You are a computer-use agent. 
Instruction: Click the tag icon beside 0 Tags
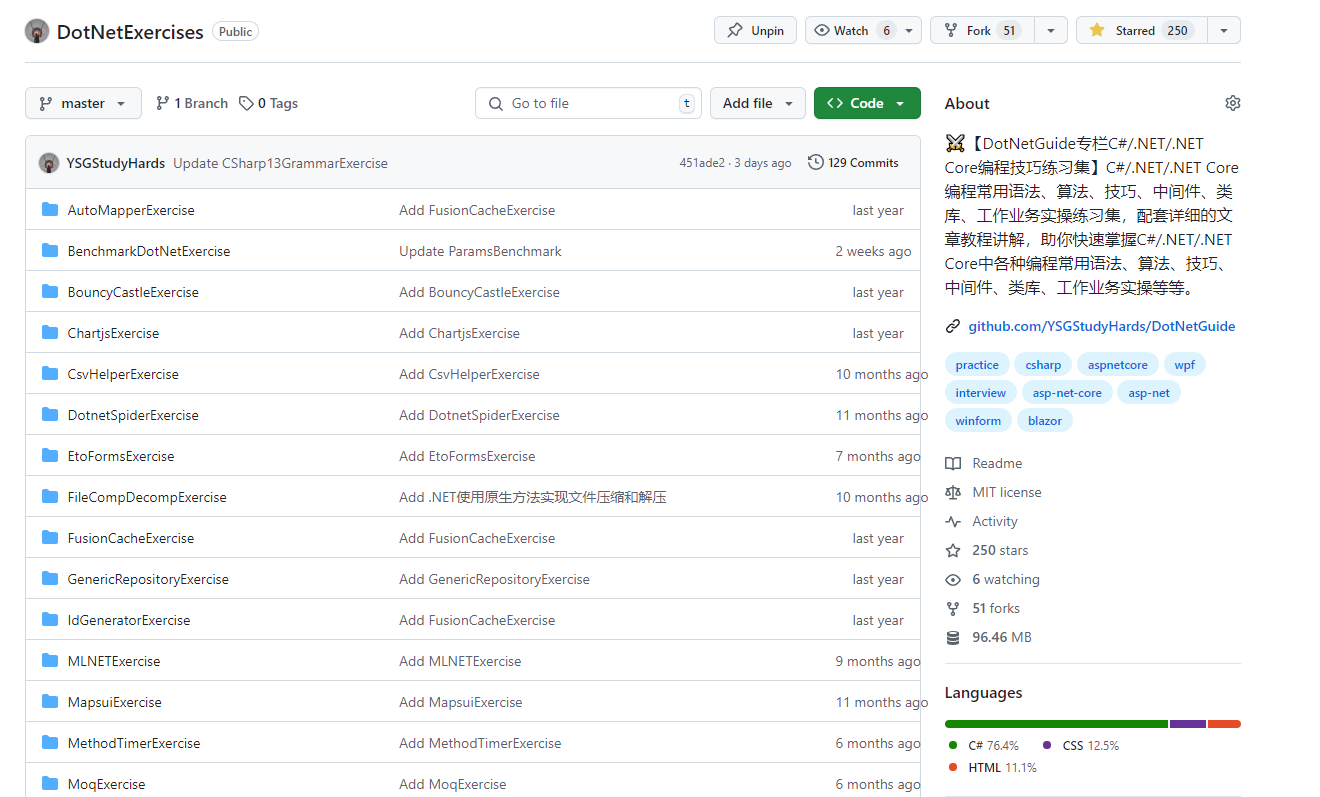click(x=246, y=103)
